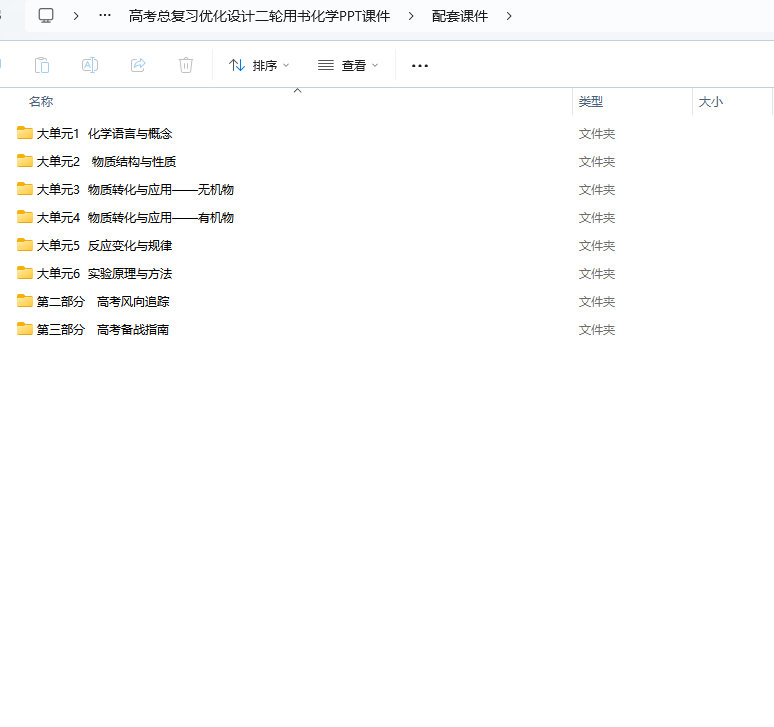Expand the chevron after 配套课件 in breadcrumb
The height and width of the screenshot is (727, 774).
tap(510, 16)
